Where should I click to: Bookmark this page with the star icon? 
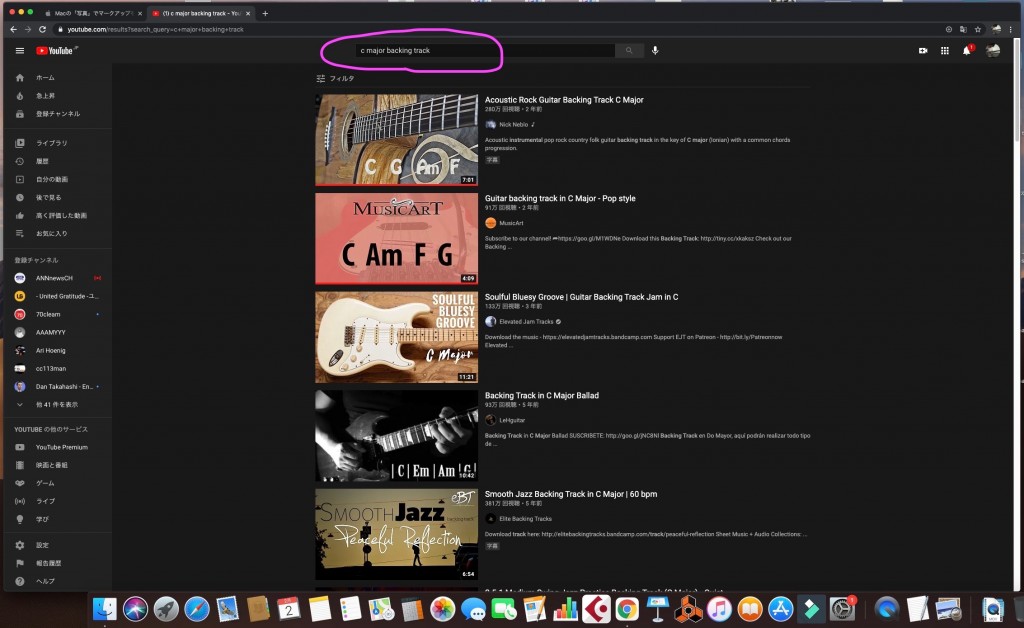point(977,29)
